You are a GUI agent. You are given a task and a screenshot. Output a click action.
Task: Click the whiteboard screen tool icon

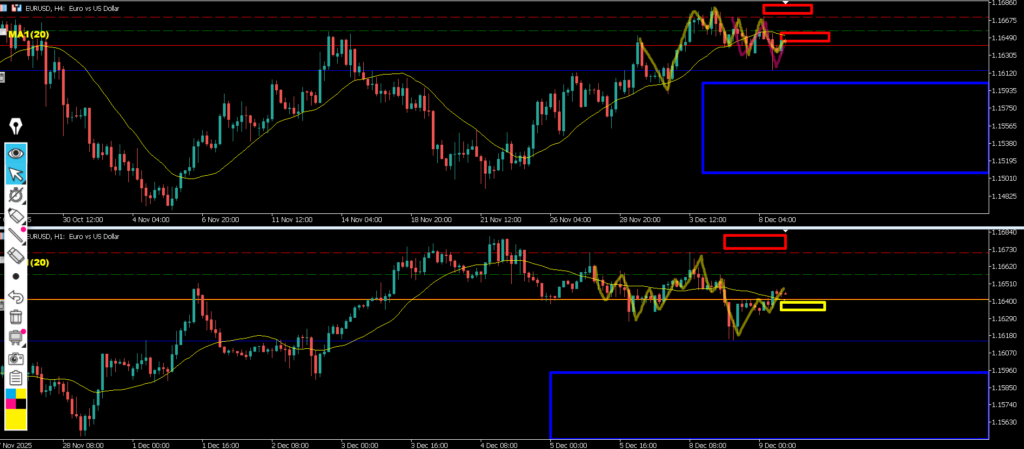click(x=16, y=337)
